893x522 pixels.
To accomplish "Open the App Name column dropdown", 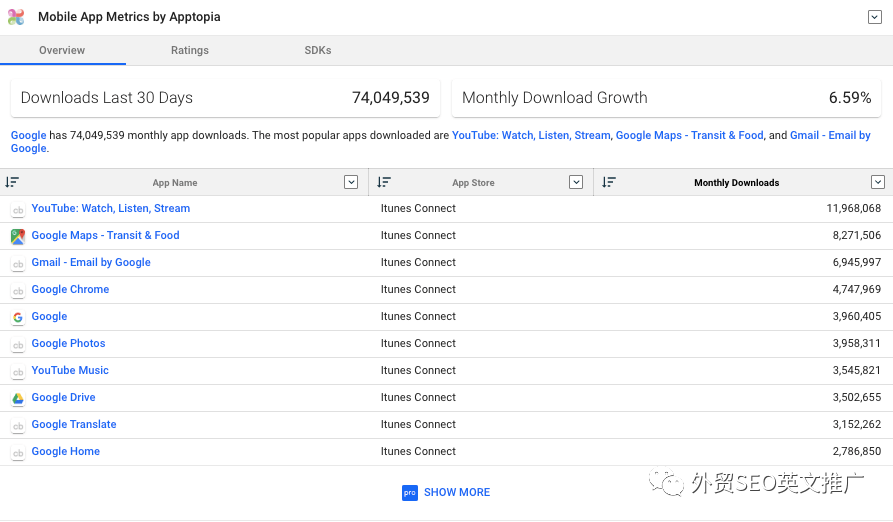I will coord(351,182).
